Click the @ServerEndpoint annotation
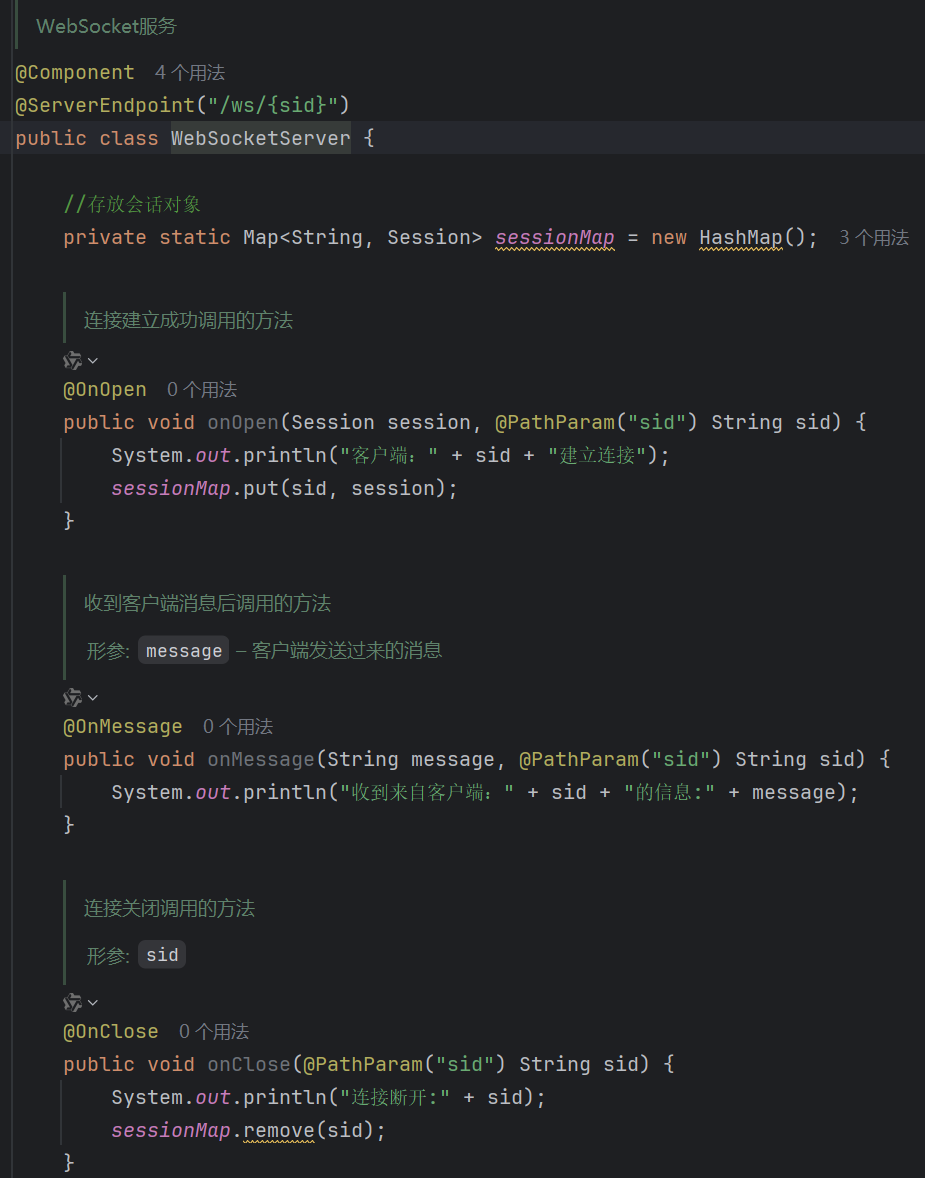 [105, 105]
